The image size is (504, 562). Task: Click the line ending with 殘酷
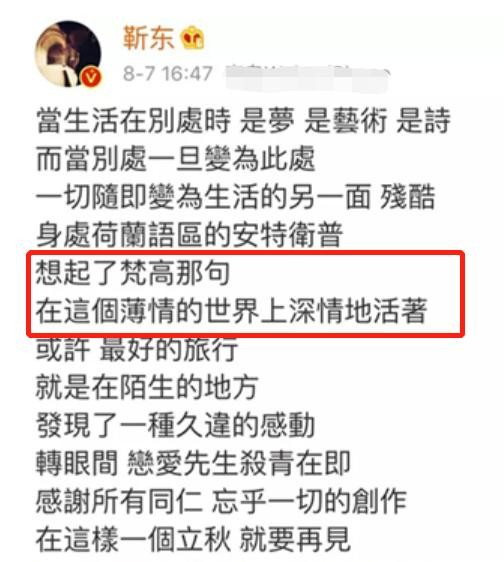[236, 197]
